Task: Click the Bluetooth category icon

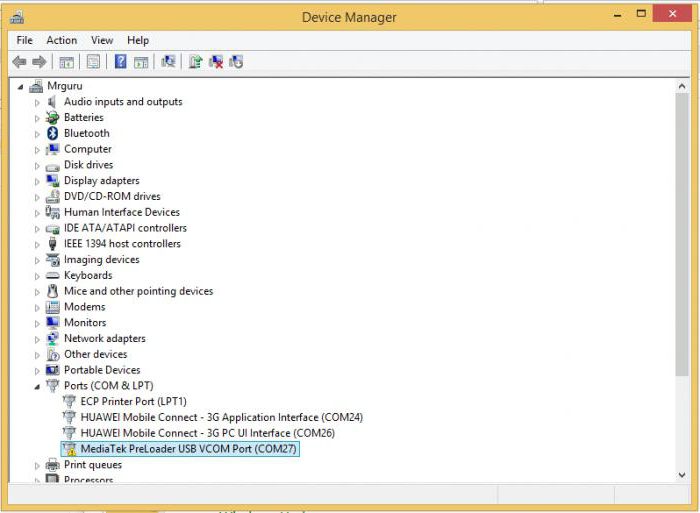Action: click(53, 133)
